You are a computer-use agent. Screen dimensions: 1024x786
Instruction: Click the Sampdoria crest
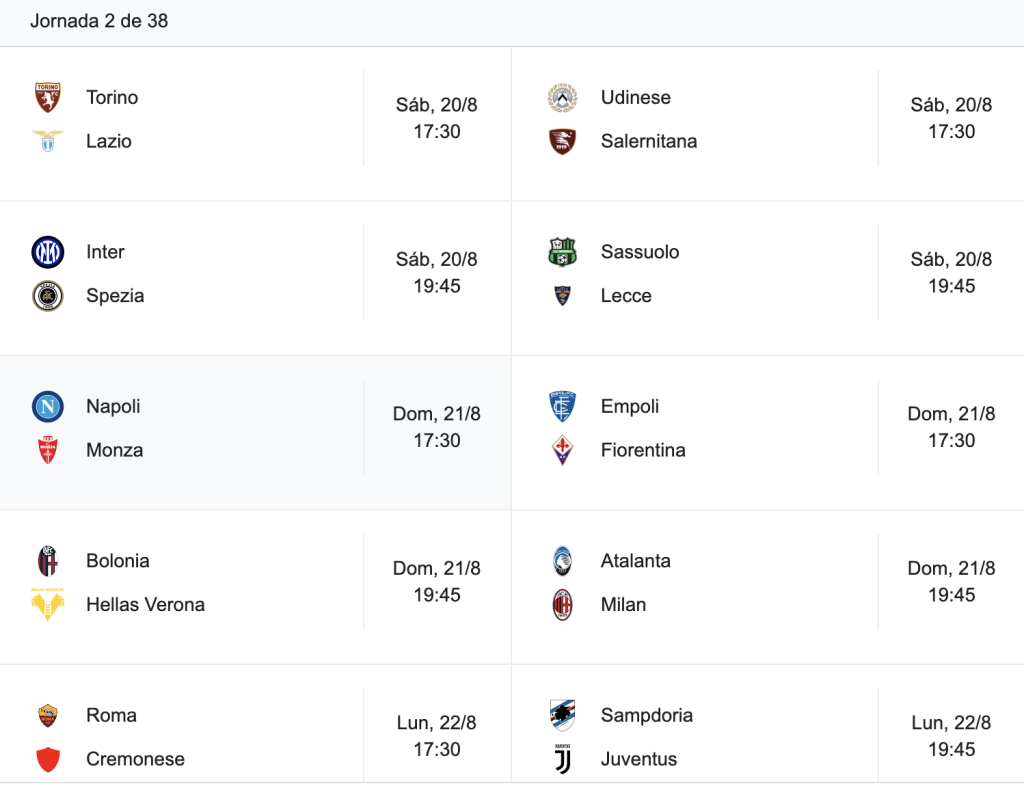tap(562, 715)
